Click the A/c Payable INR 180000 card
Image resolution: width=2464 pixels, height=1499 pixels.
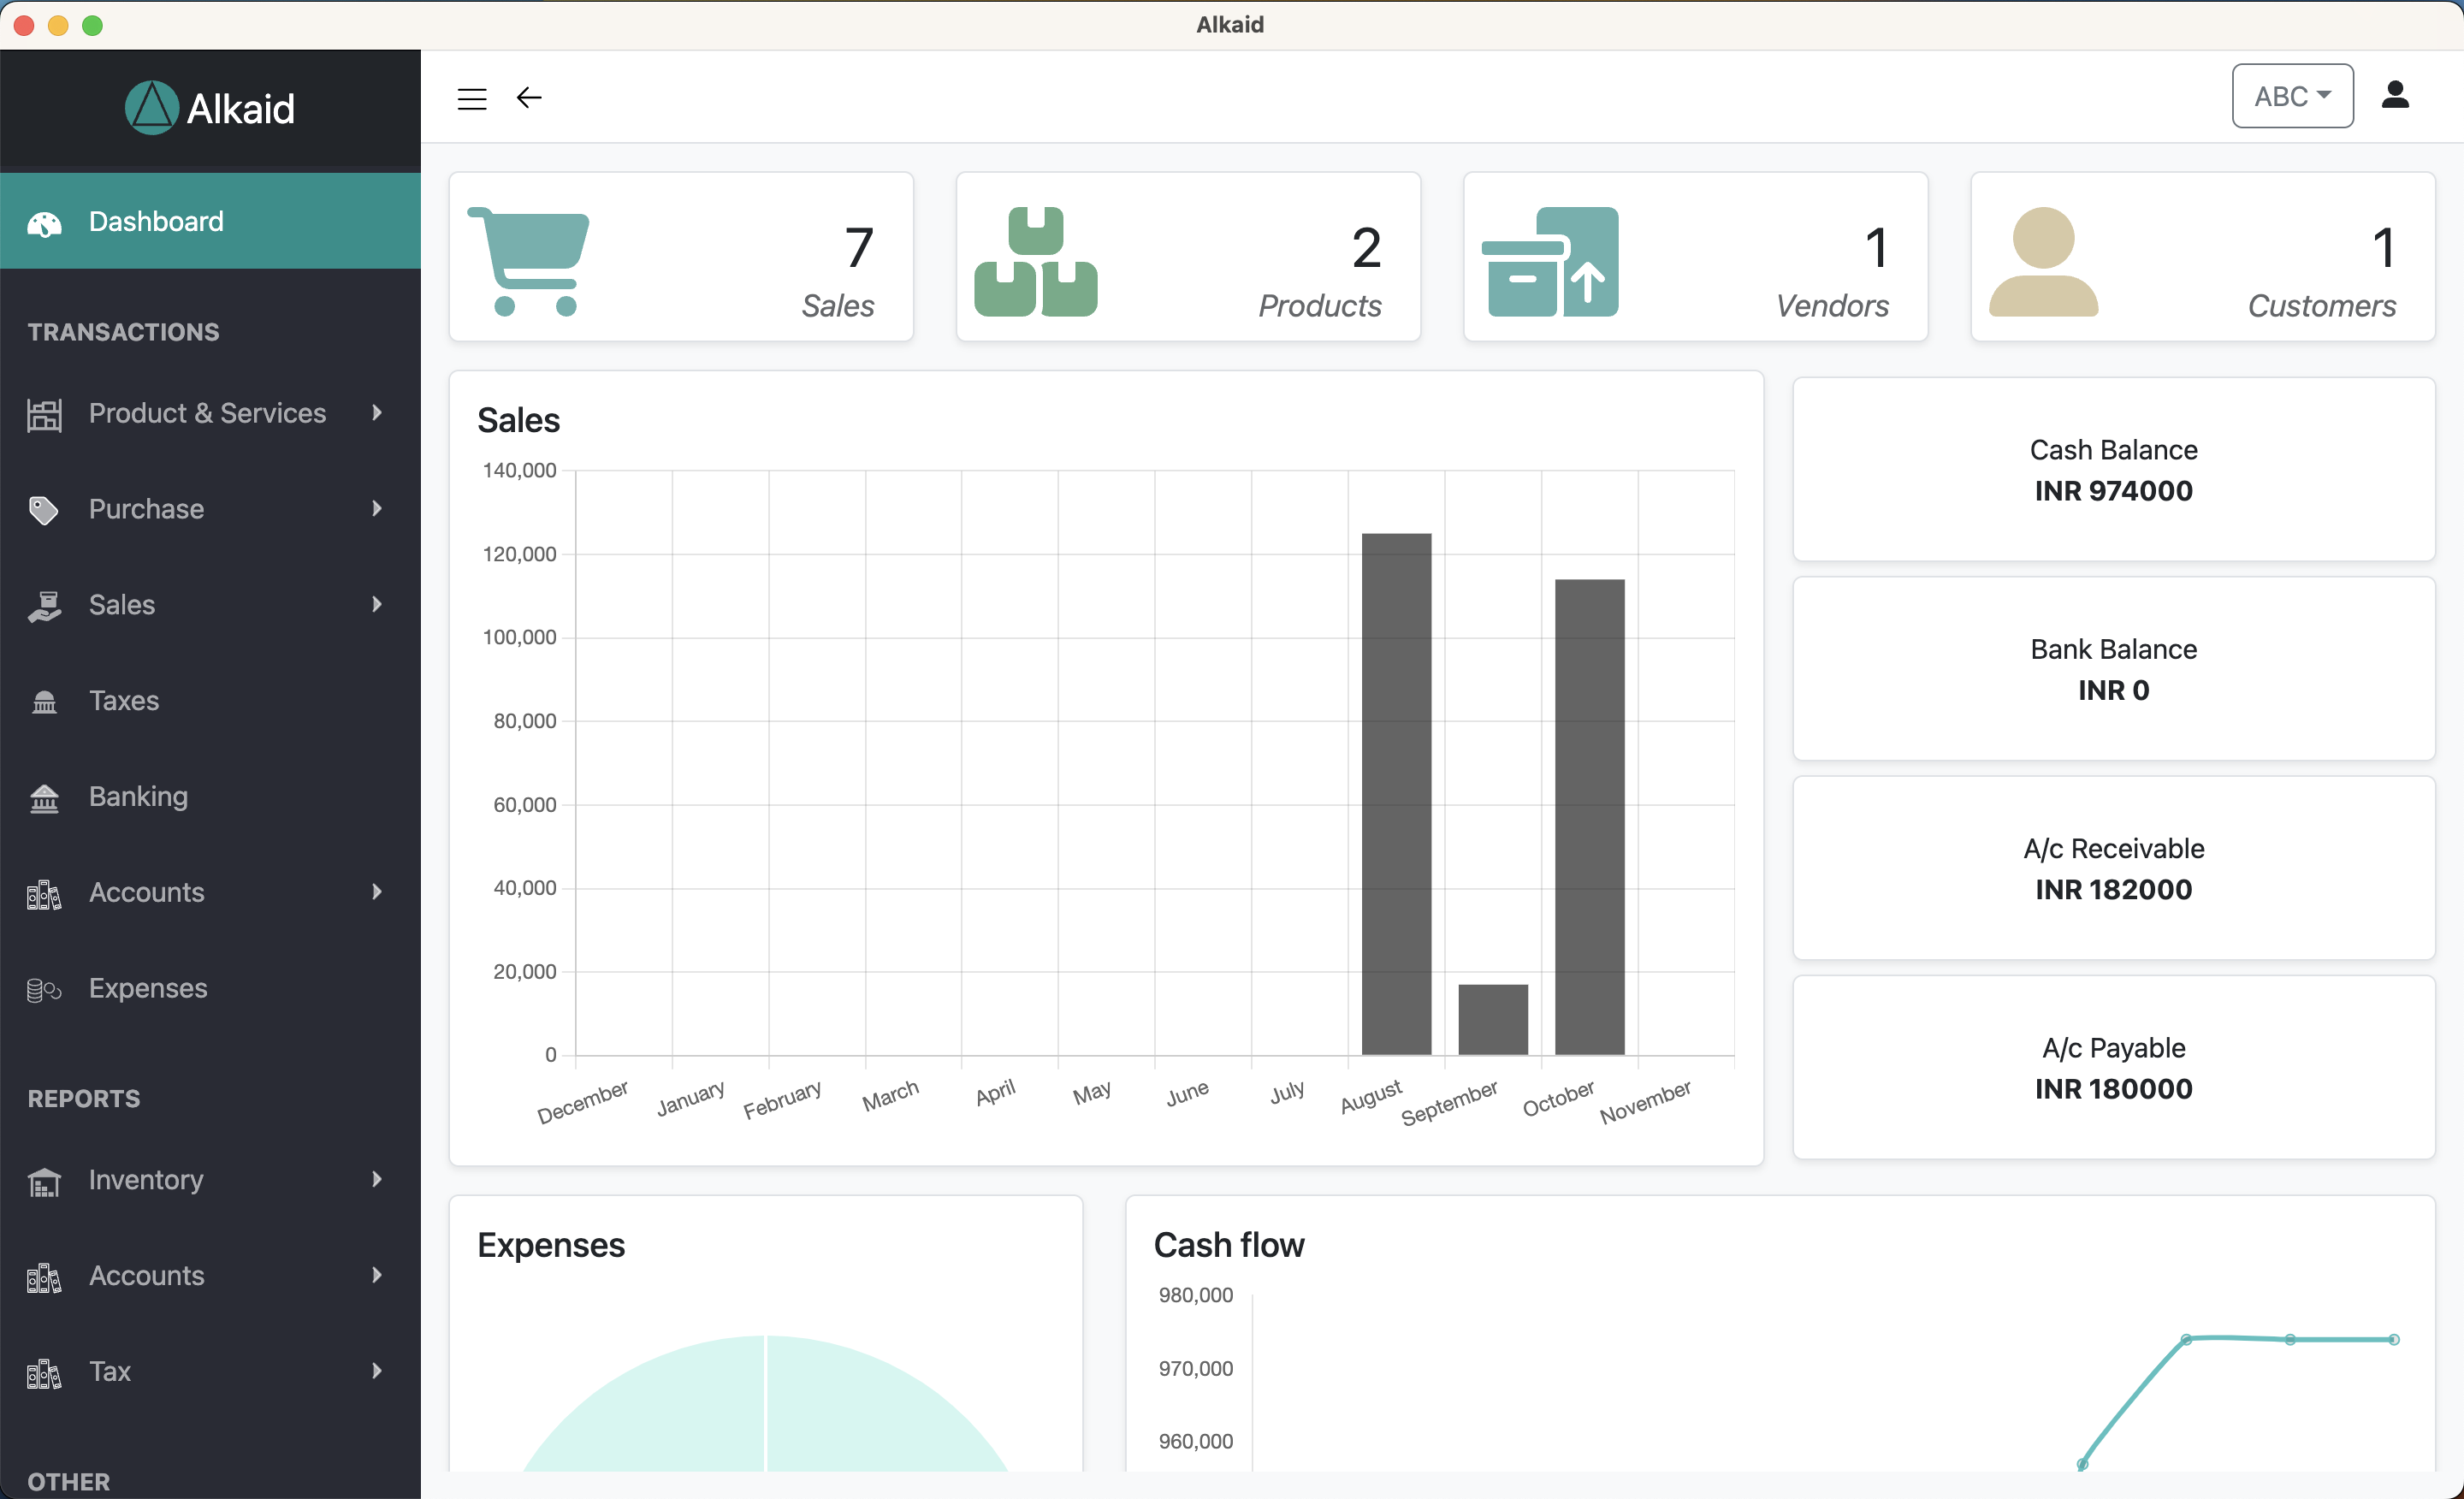pos(2113,1068)
